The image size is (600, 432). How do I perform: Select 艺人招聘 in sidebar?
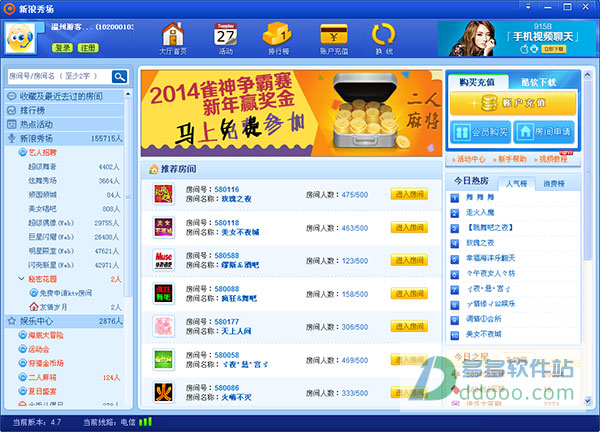[x=42, y=153]
